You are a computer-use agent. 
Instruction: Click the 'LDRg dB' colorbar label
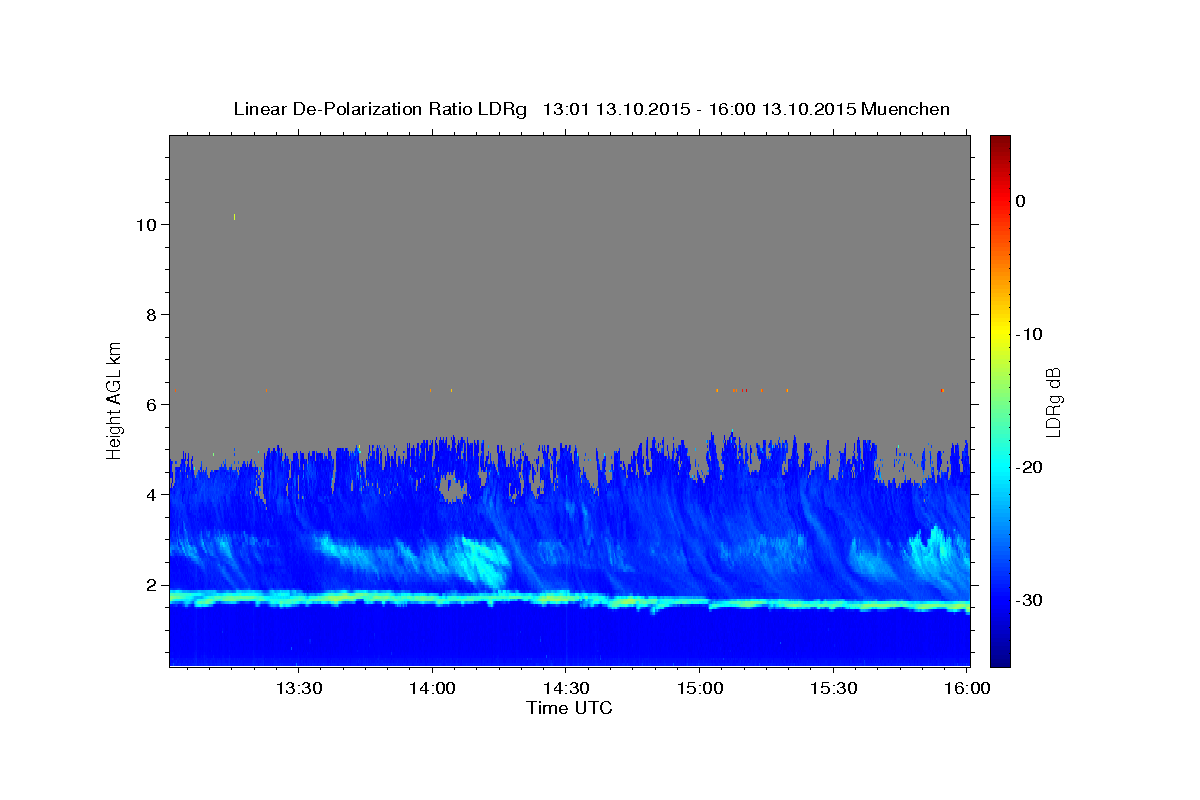tap(1053, 401)
